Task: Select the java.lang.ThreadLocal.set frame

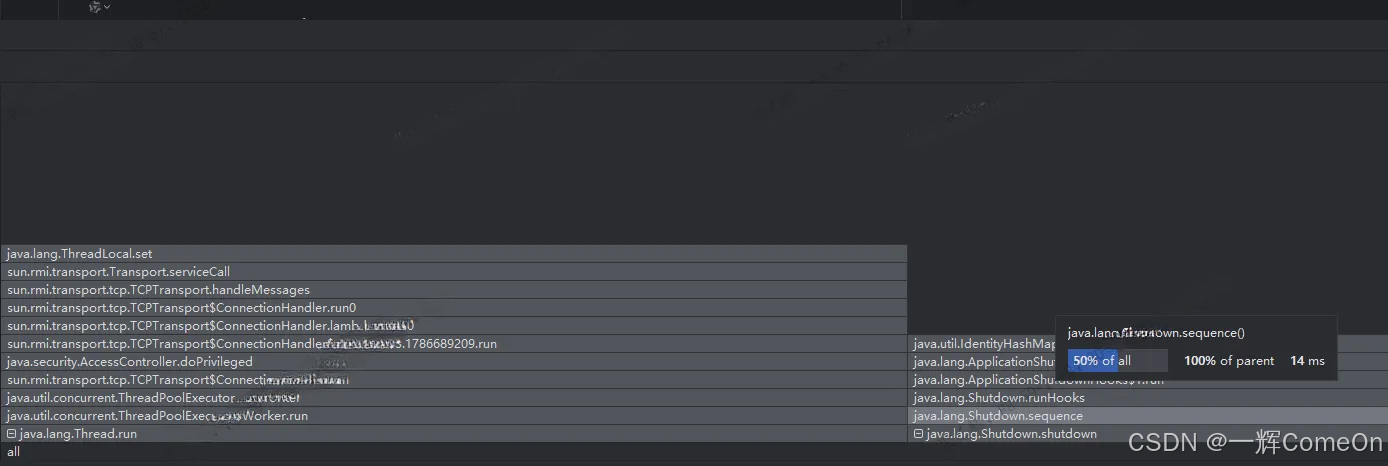Action: coord(454,254)
